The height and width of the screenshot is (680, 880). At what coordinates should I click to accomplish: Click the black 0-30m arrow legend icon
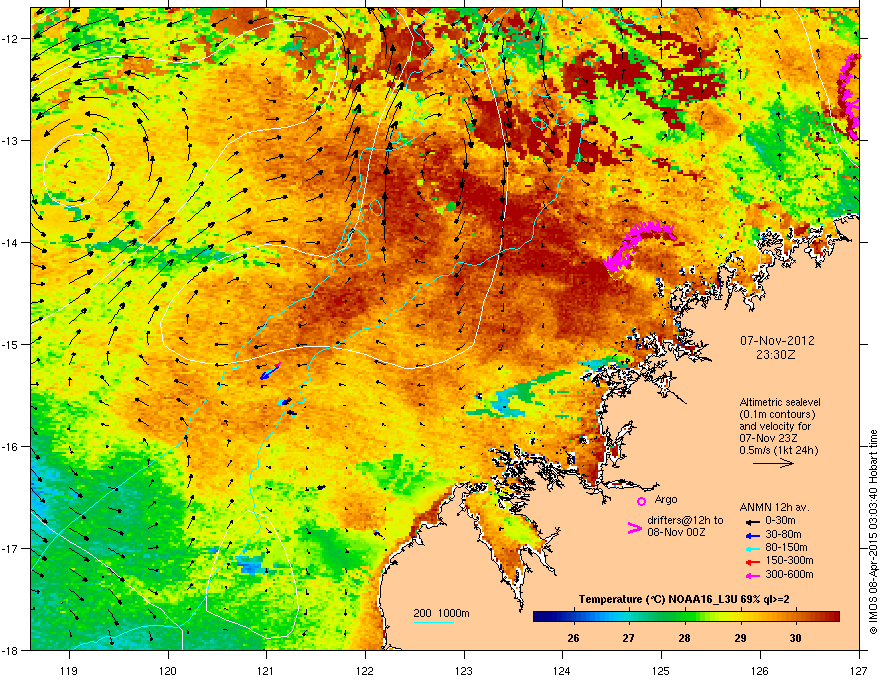tap(752, 522)
